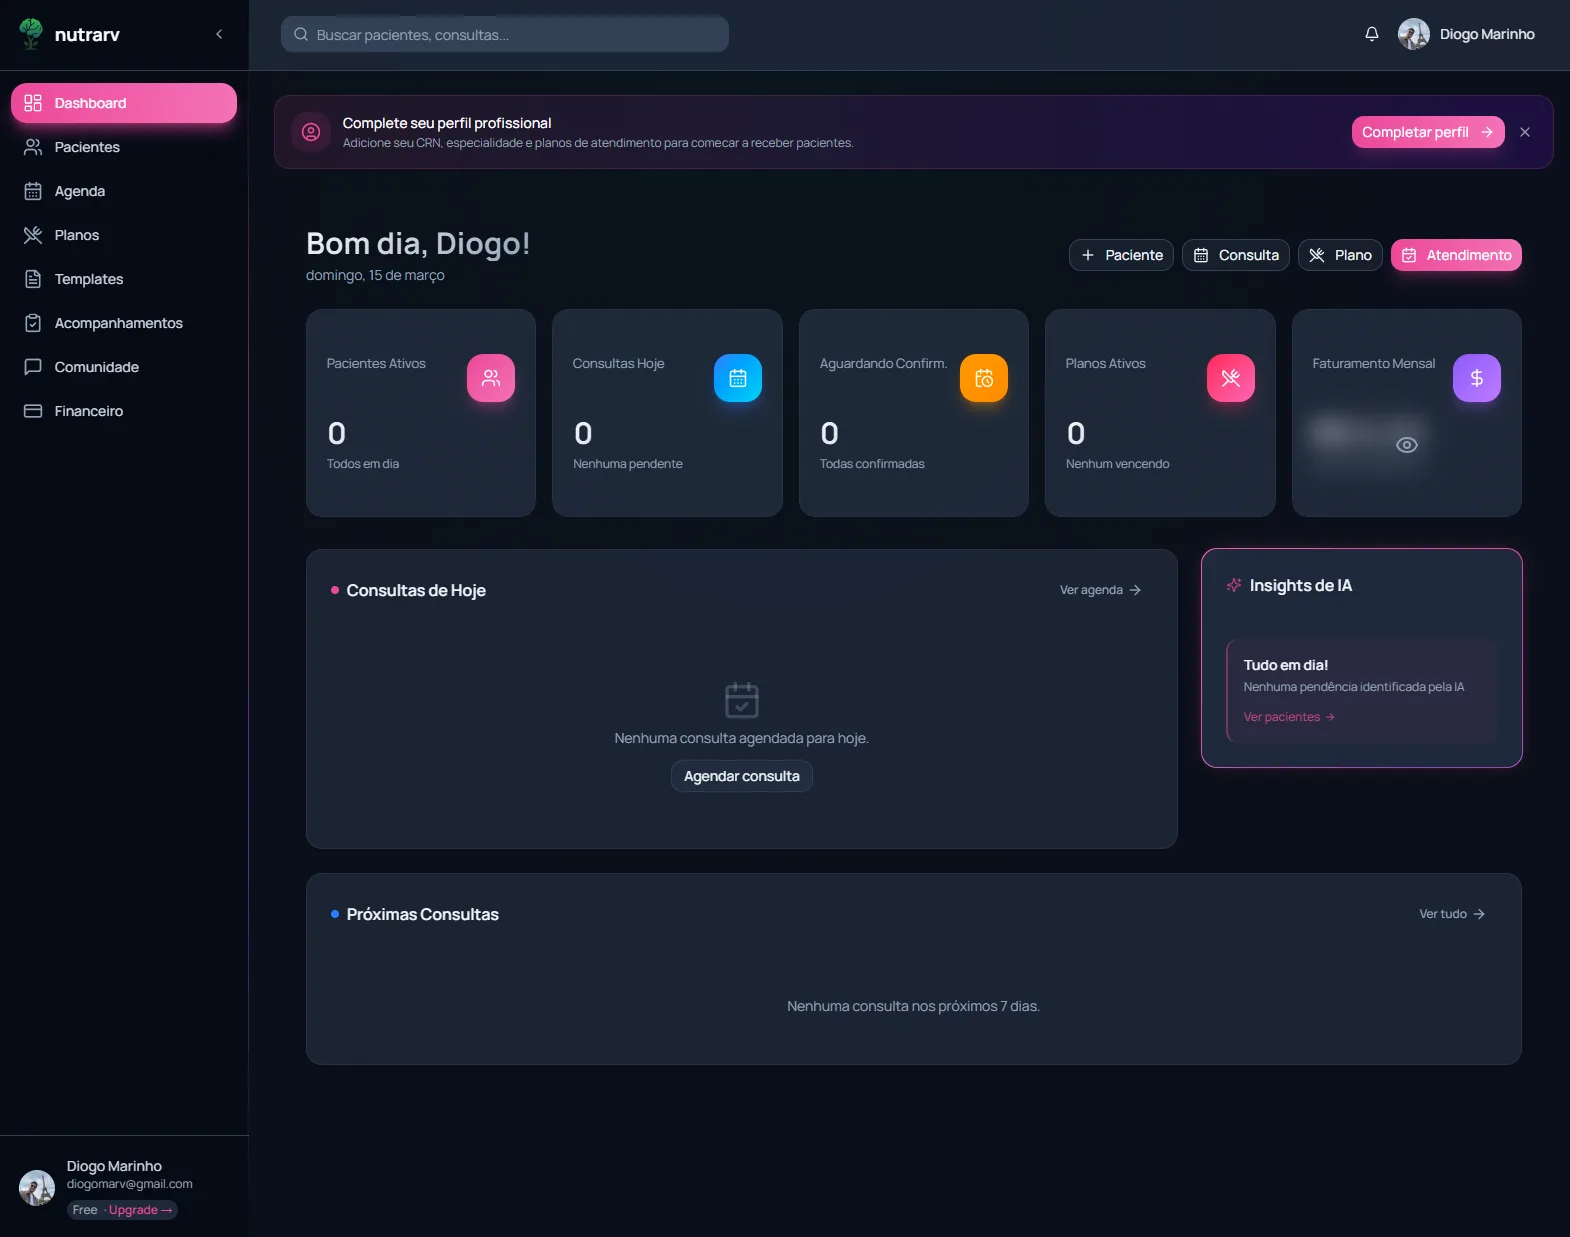1570x1237 pixels.
Task: Open Diogo Marinho profile menu in header
Action: click(1466, 34)
